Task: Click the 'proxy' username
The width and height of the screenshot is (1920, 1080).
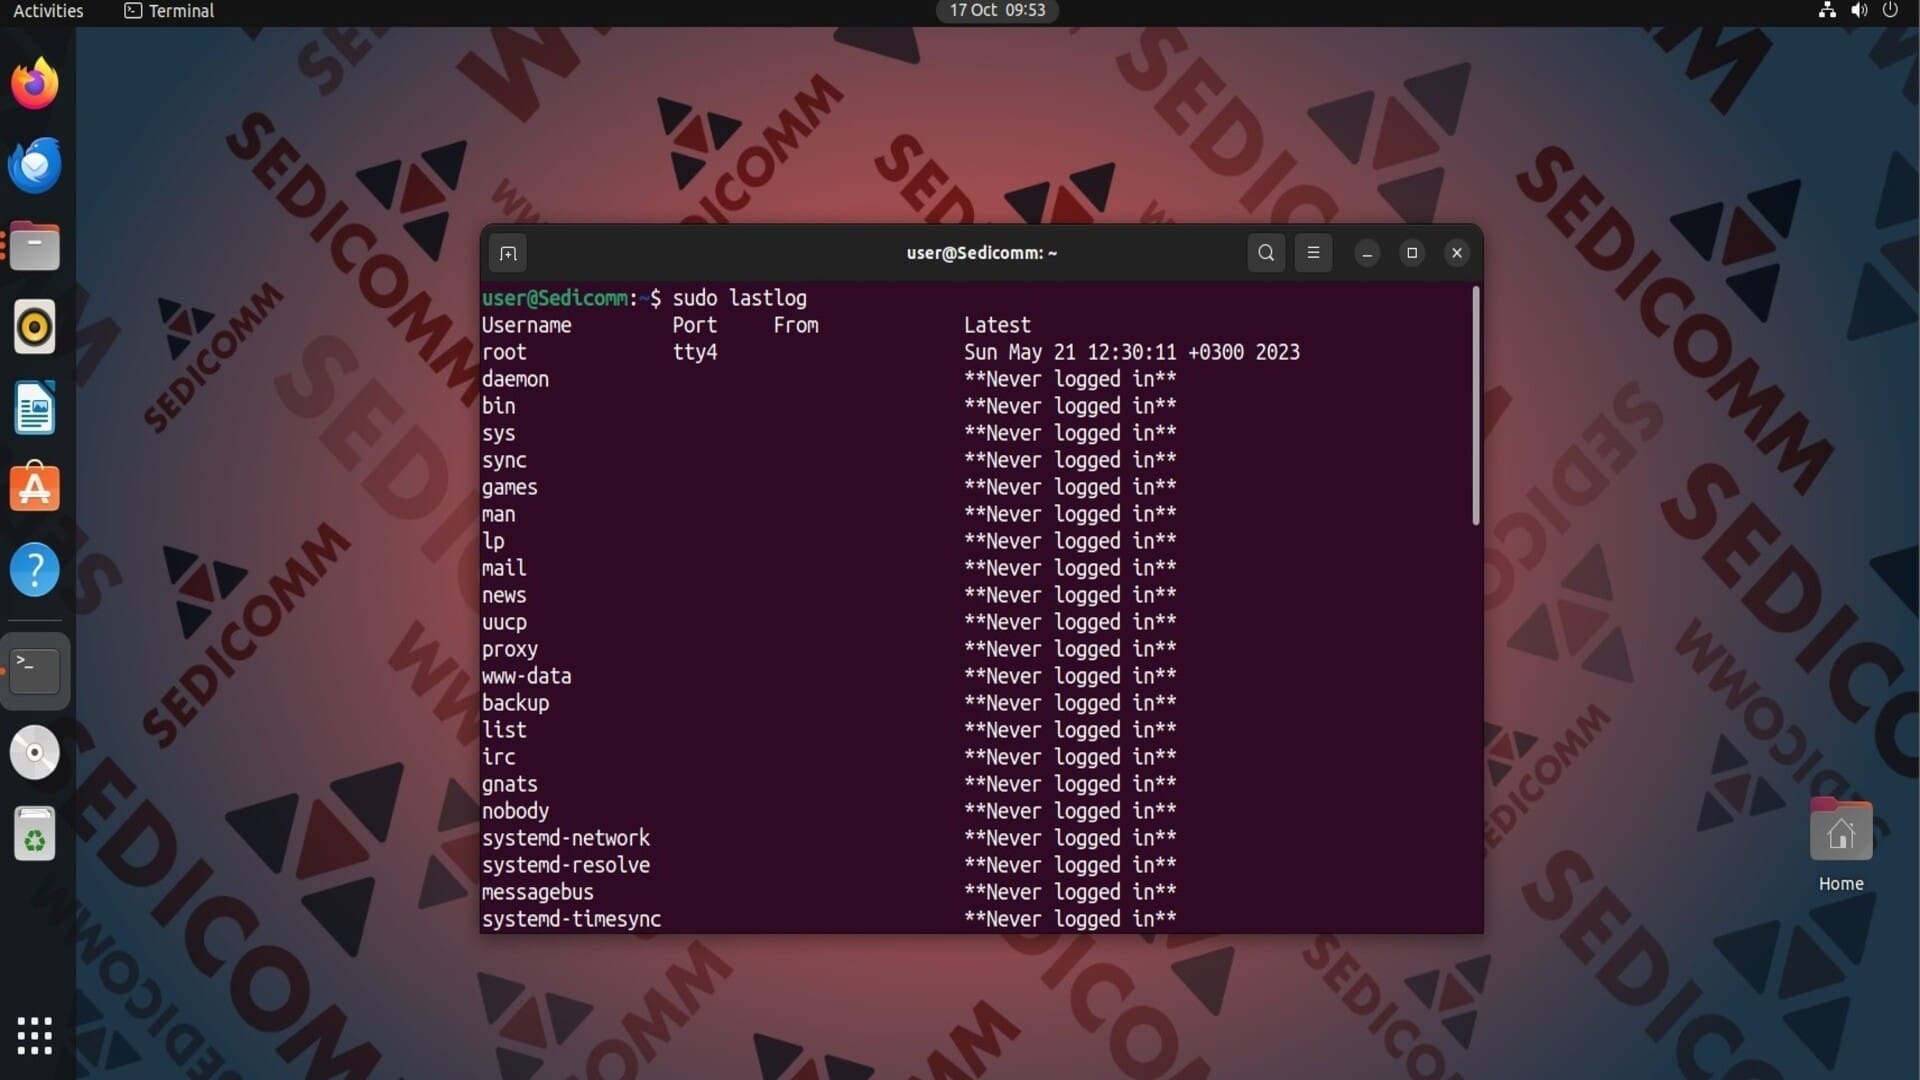Action: click(509, 649)
